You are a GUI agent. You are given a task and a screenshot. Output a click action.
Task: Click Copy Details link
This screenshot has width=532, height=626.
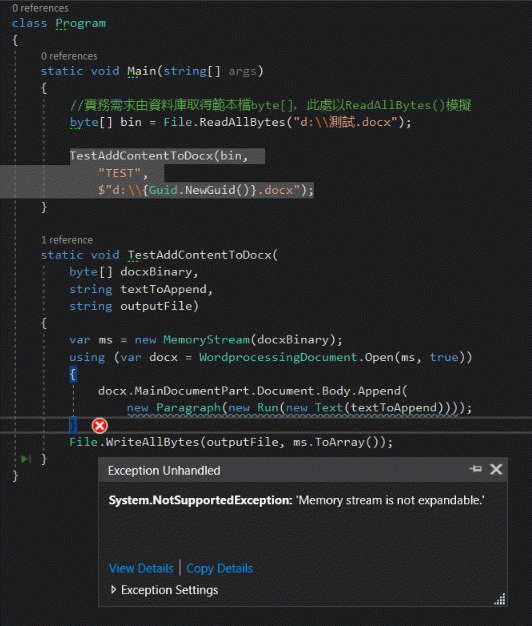point(220,568)
